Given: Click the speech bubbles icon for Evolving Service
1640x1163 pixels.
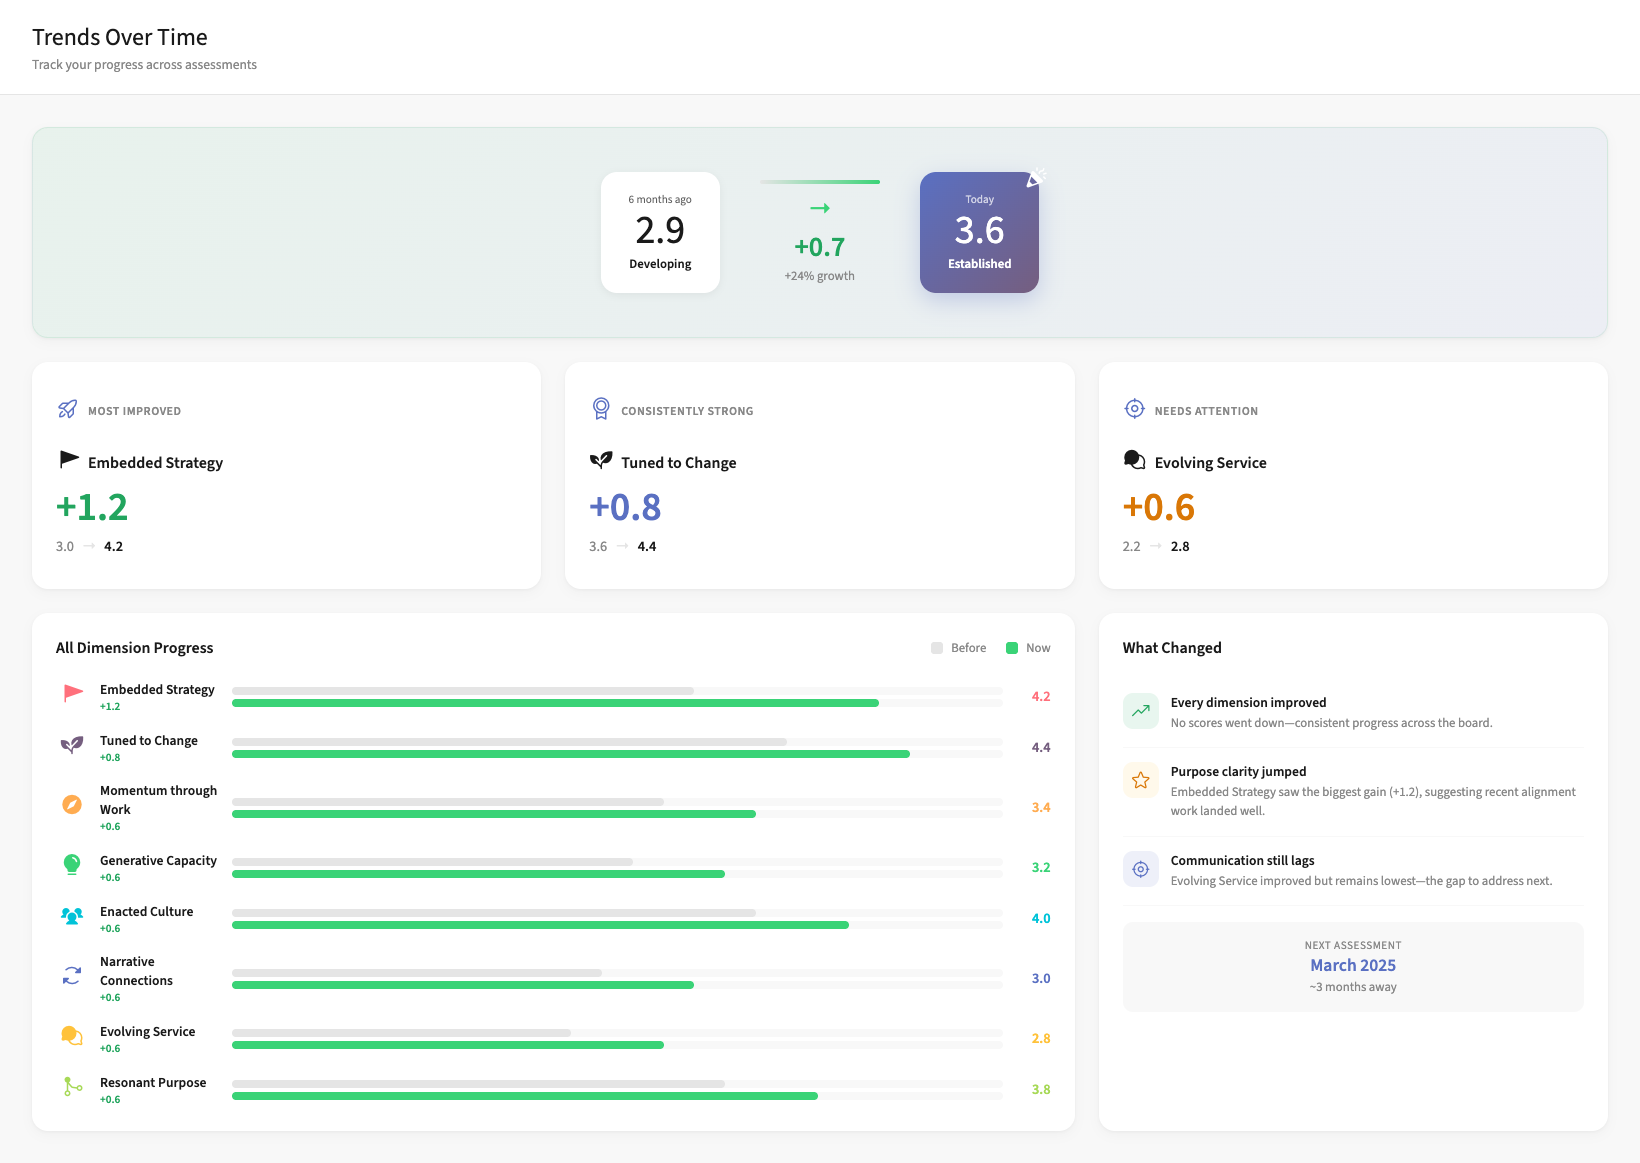Looking at the screenshot, I should (x=70, y=1036).
